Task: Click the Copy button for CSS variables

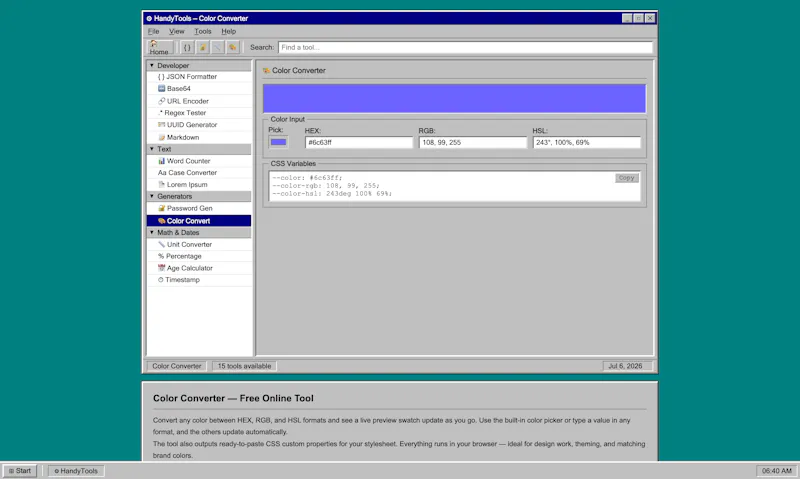Action: point(627,178)
